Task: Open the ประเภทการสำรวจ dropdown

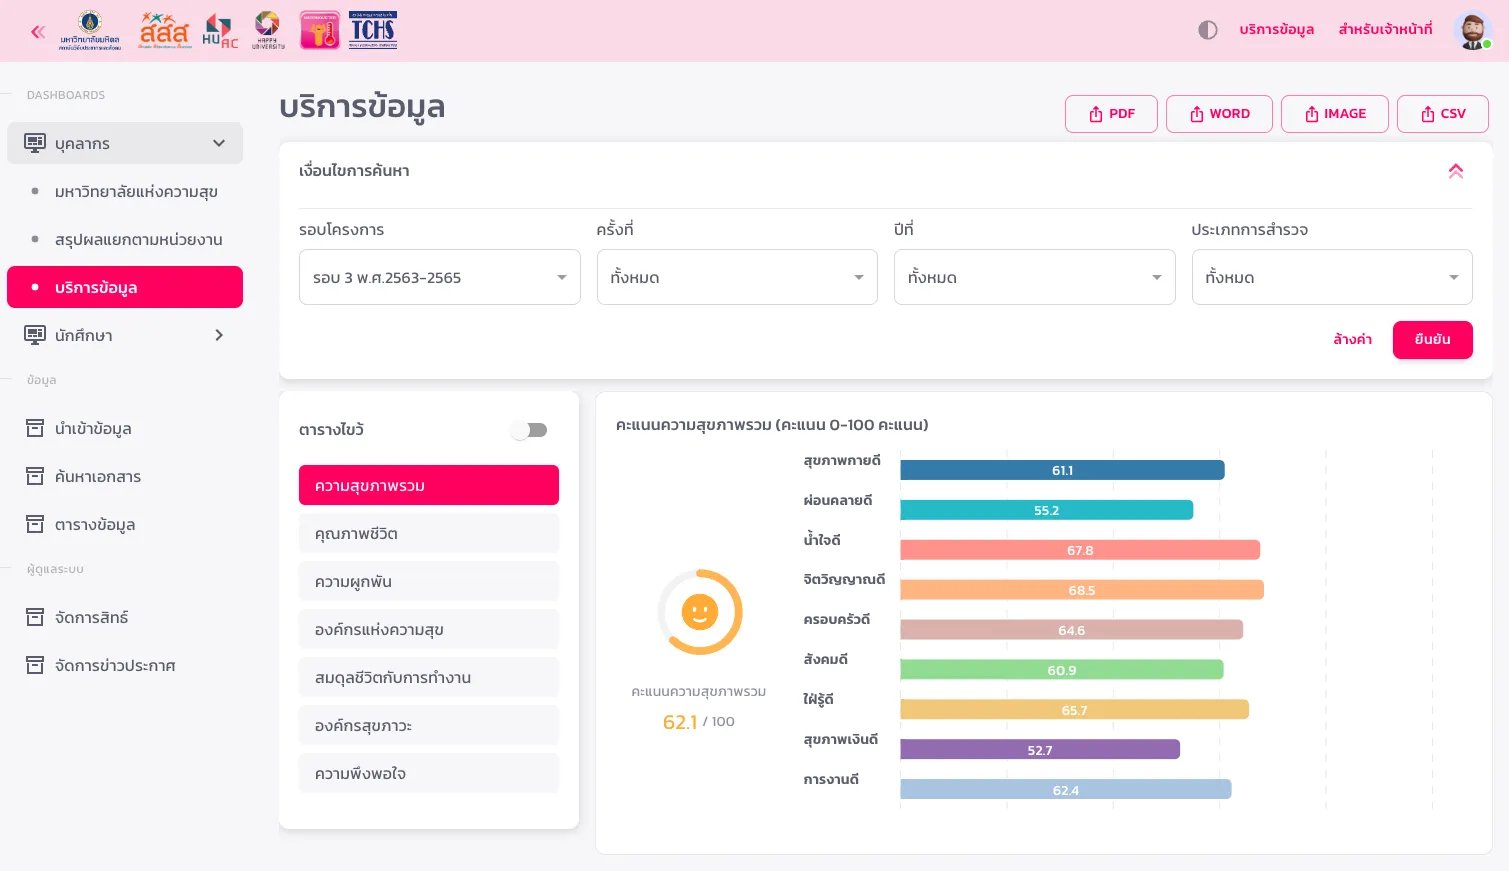Action: click(1332, 277)
